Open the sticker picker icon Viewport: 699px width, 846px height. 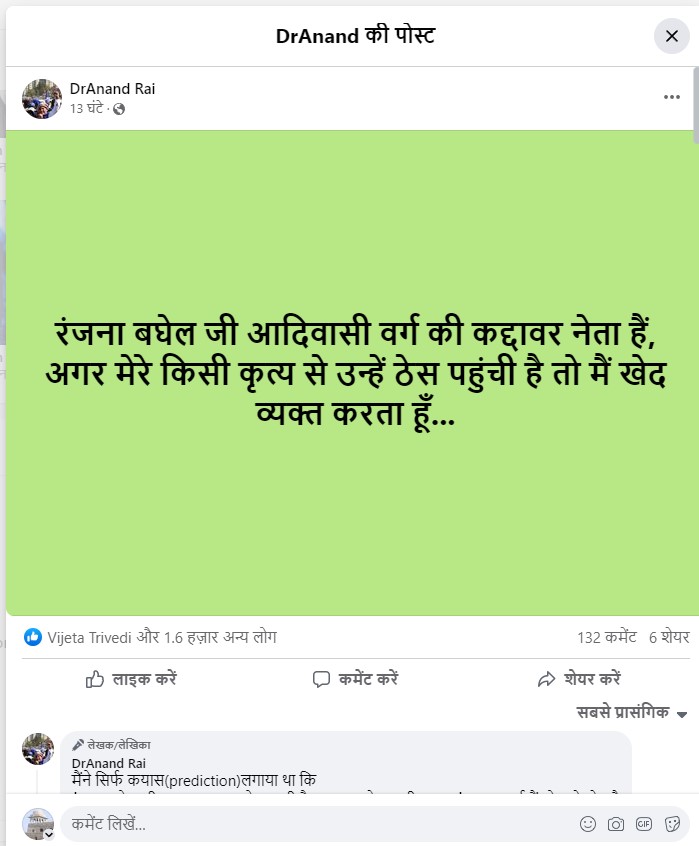[672, 824]
